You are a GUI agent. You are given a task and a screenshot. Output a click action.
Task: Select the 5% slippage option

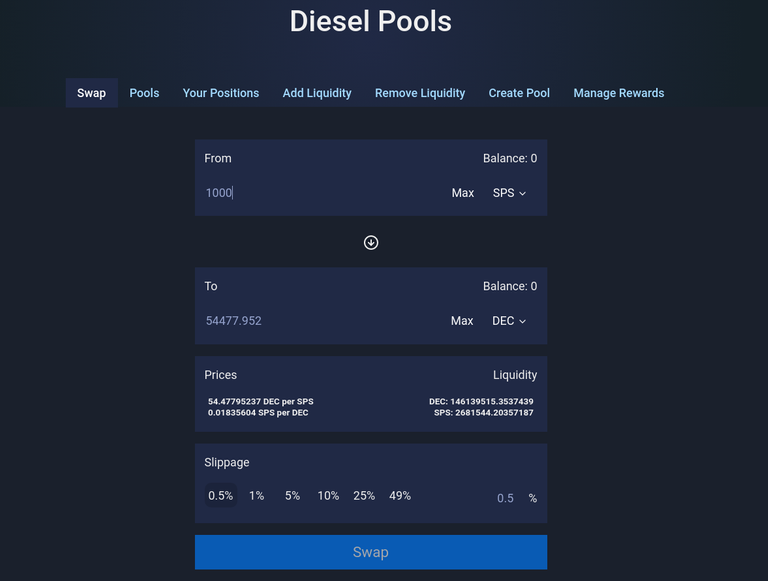pyautogui.click(x=292, y=496)
